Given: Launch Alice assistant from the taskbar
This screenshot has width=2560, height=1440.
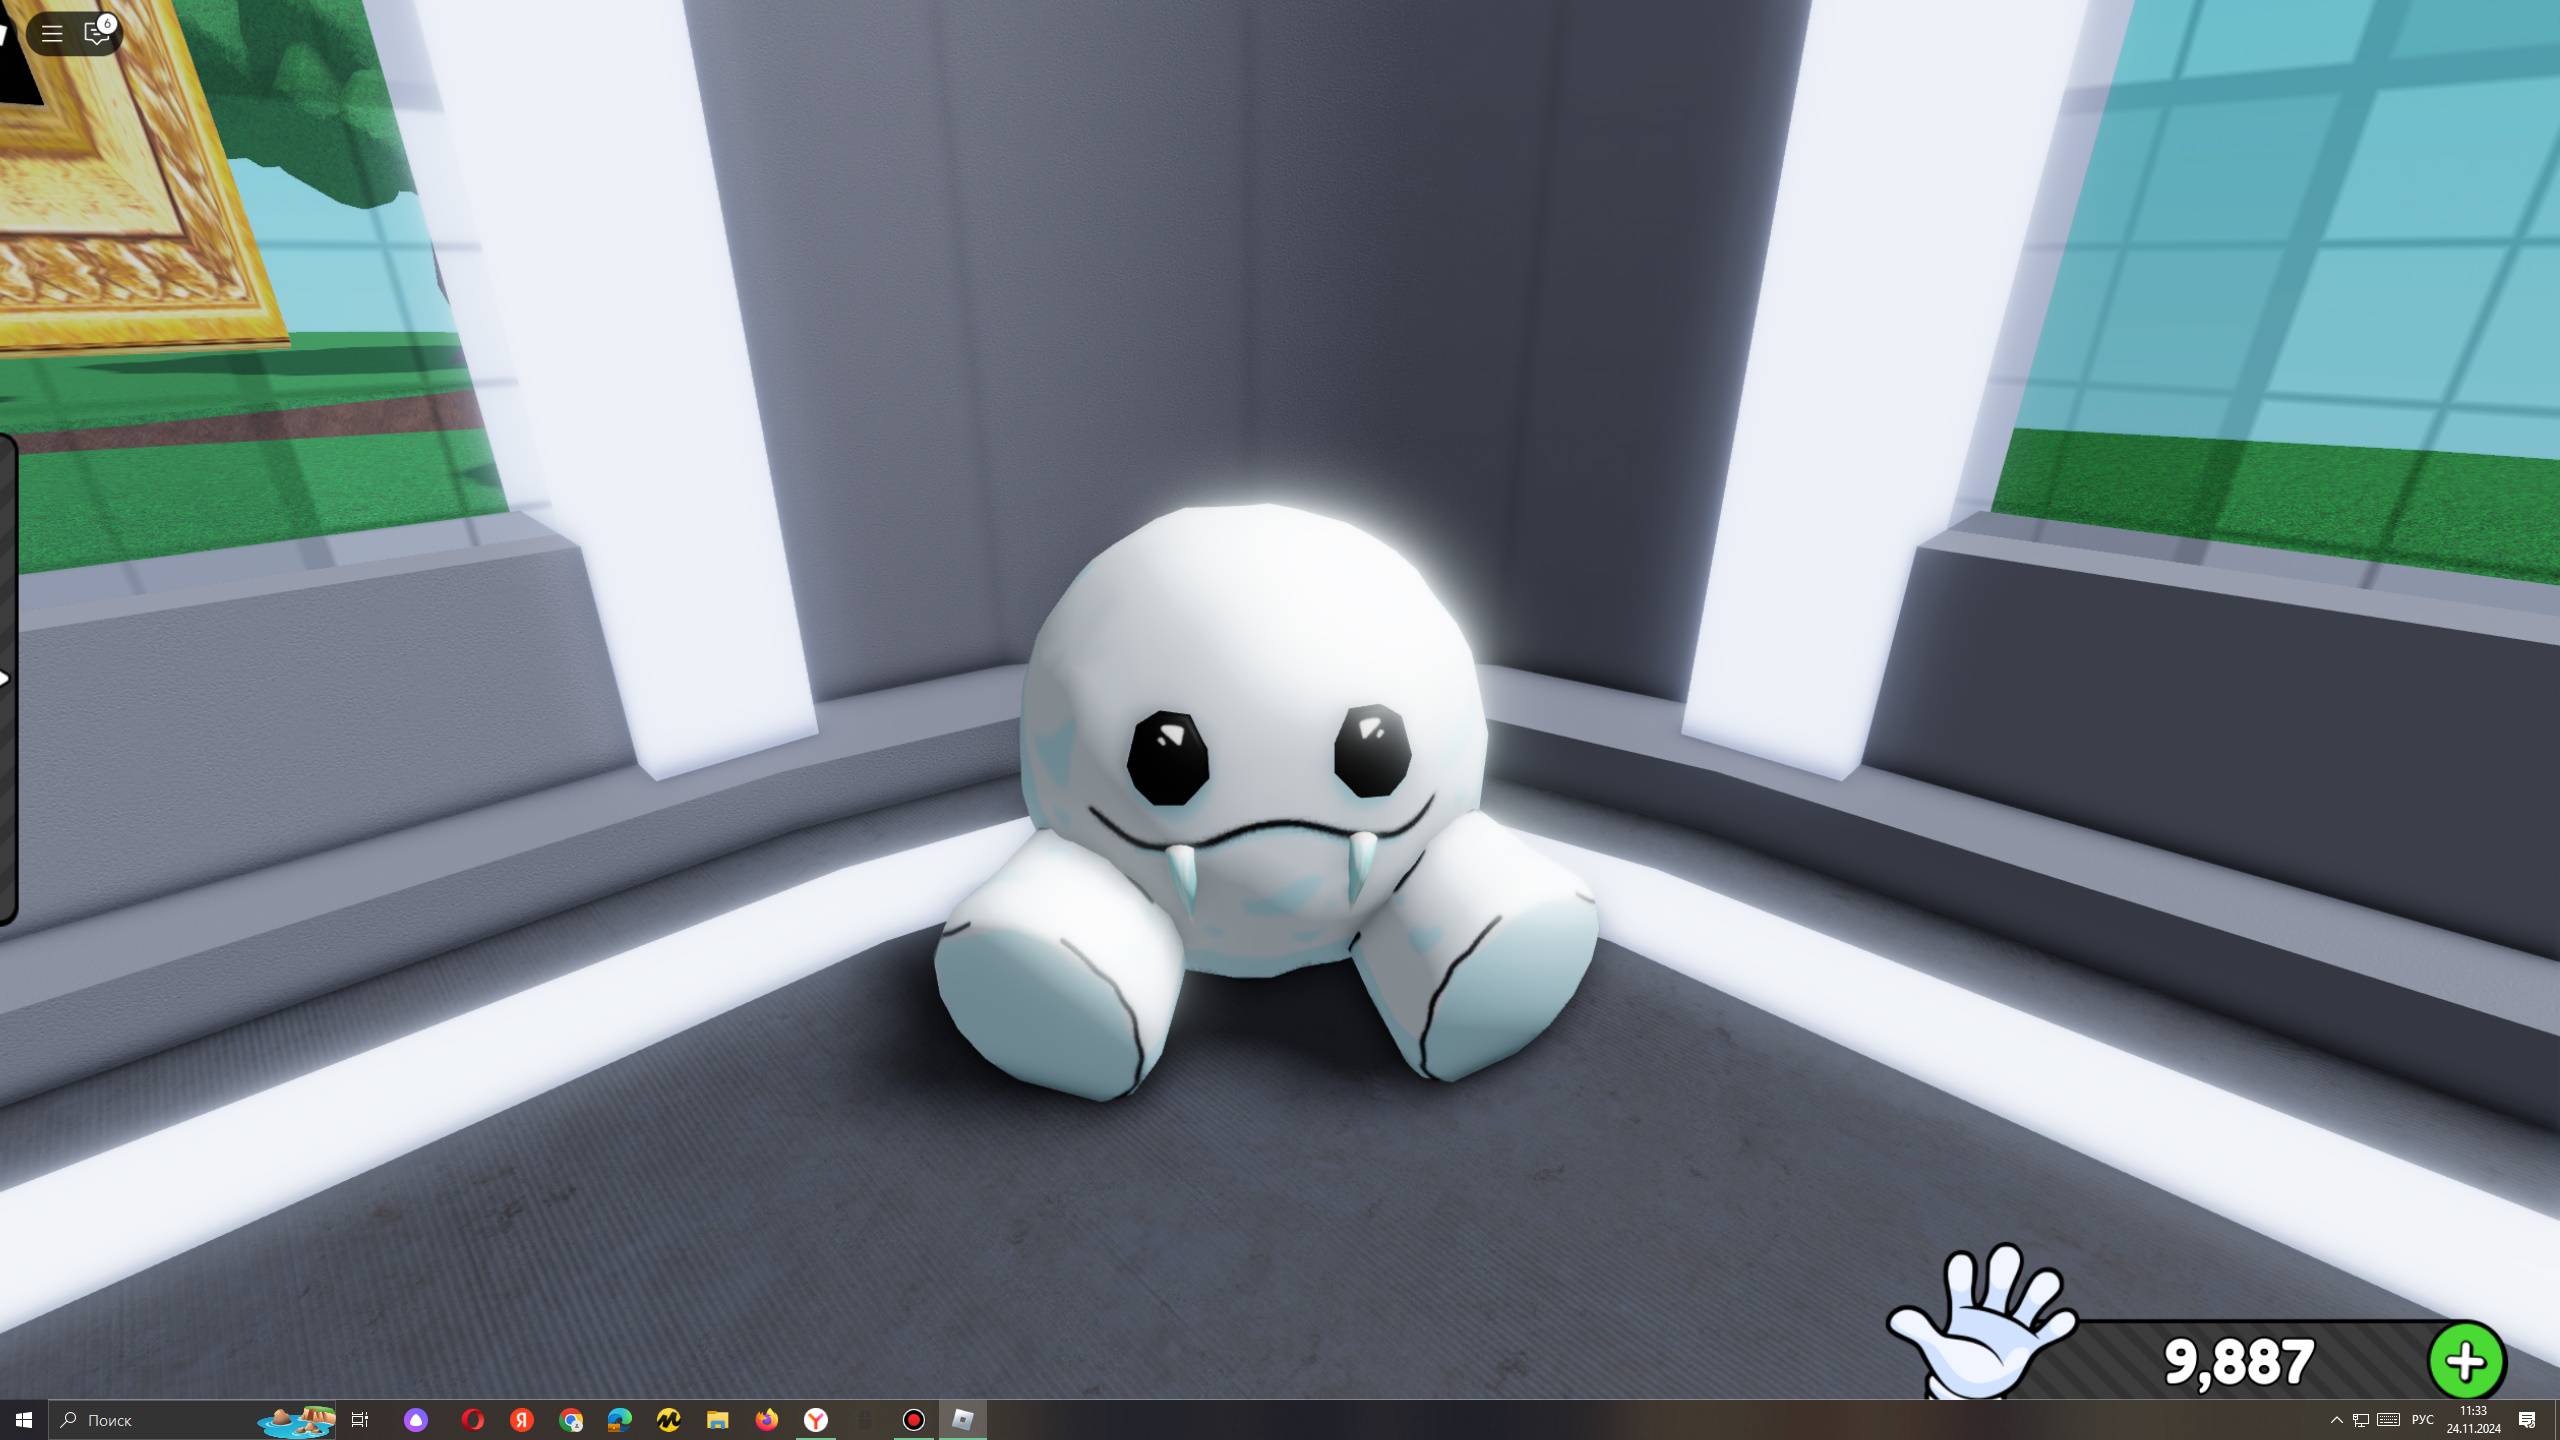Looking at the screenshot, I should click(416, 1420).
